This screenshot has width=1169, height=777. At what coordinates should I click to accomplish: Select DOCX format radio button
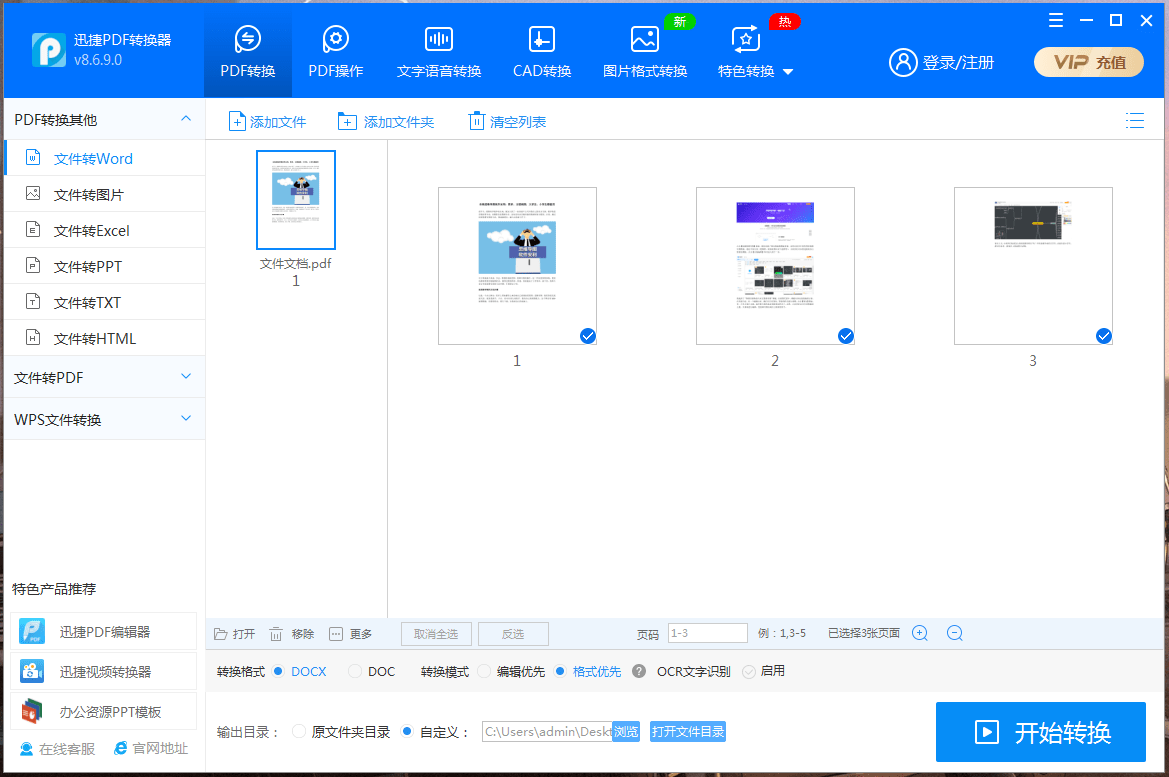(x=278, y=671)
